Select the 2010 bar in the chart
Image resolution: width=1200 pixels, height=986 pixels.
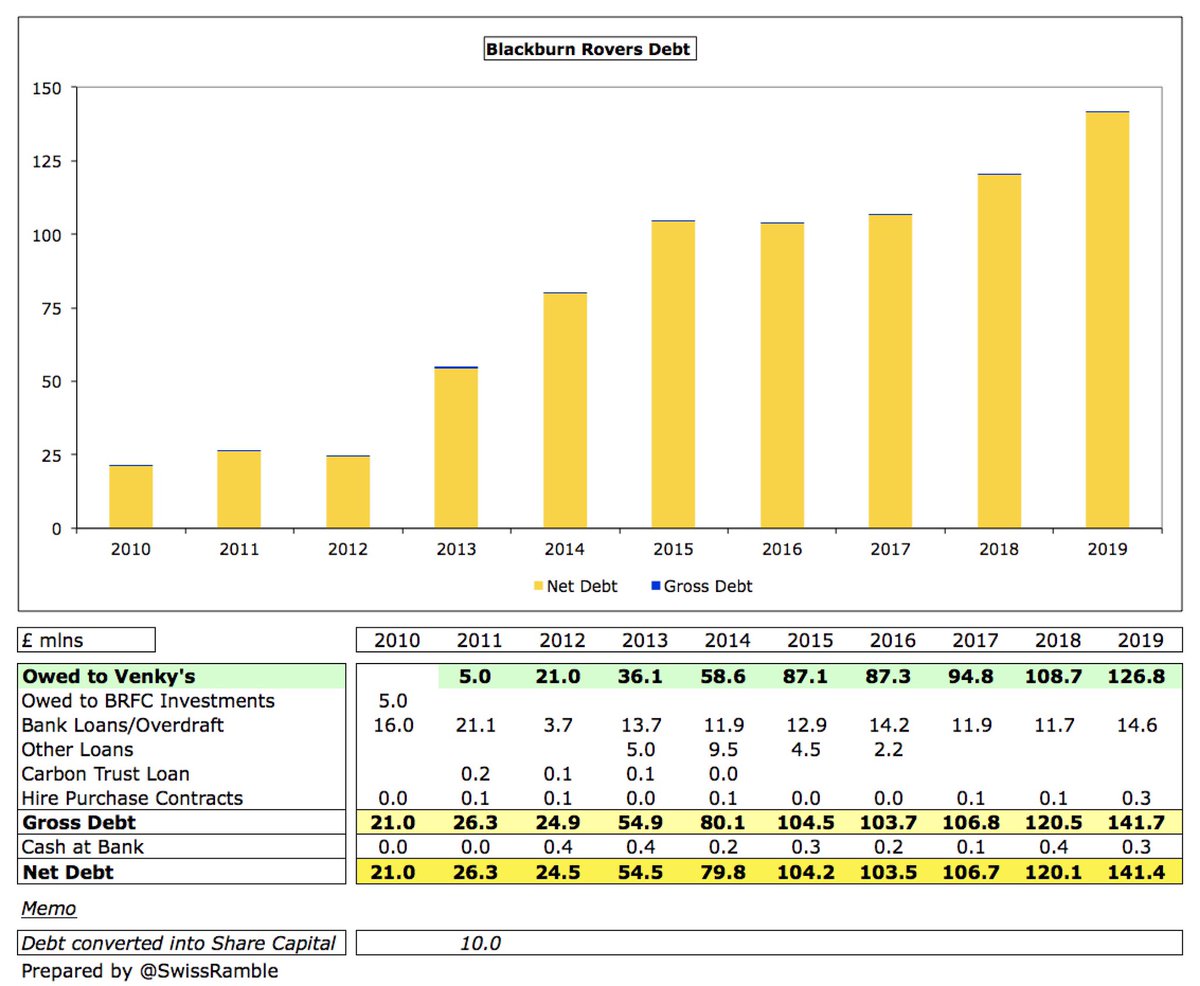pyautogui.click(x=131, y=497)
